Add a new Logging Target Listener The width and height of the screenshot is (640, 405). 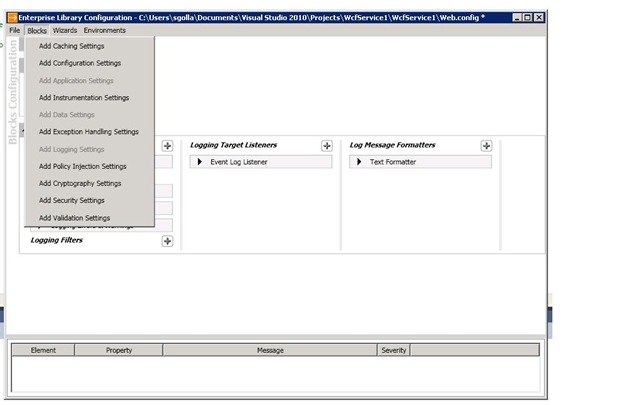pyautogui.click(x=327, y=146)
